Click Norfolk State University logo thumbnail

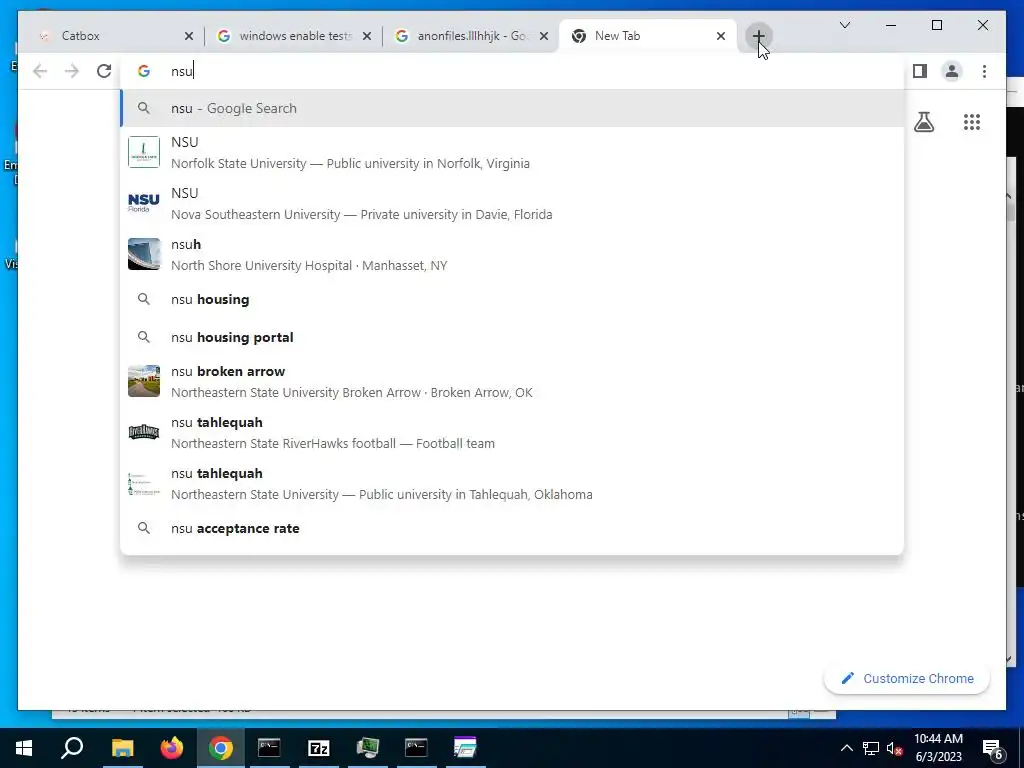point(144,152)
